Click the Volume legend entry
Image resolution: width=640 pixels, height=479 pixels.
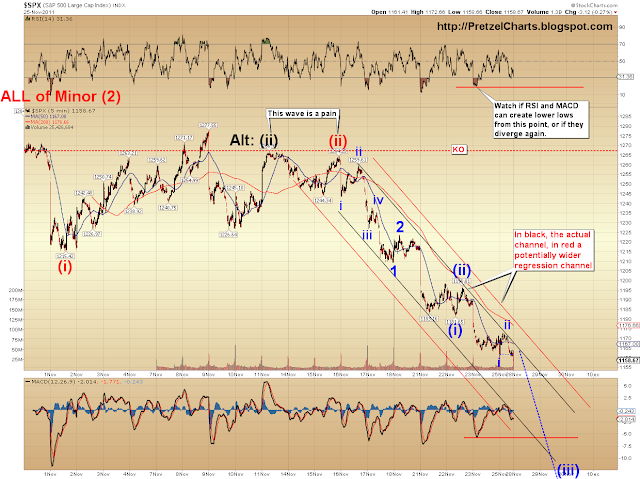coord(49,127)
